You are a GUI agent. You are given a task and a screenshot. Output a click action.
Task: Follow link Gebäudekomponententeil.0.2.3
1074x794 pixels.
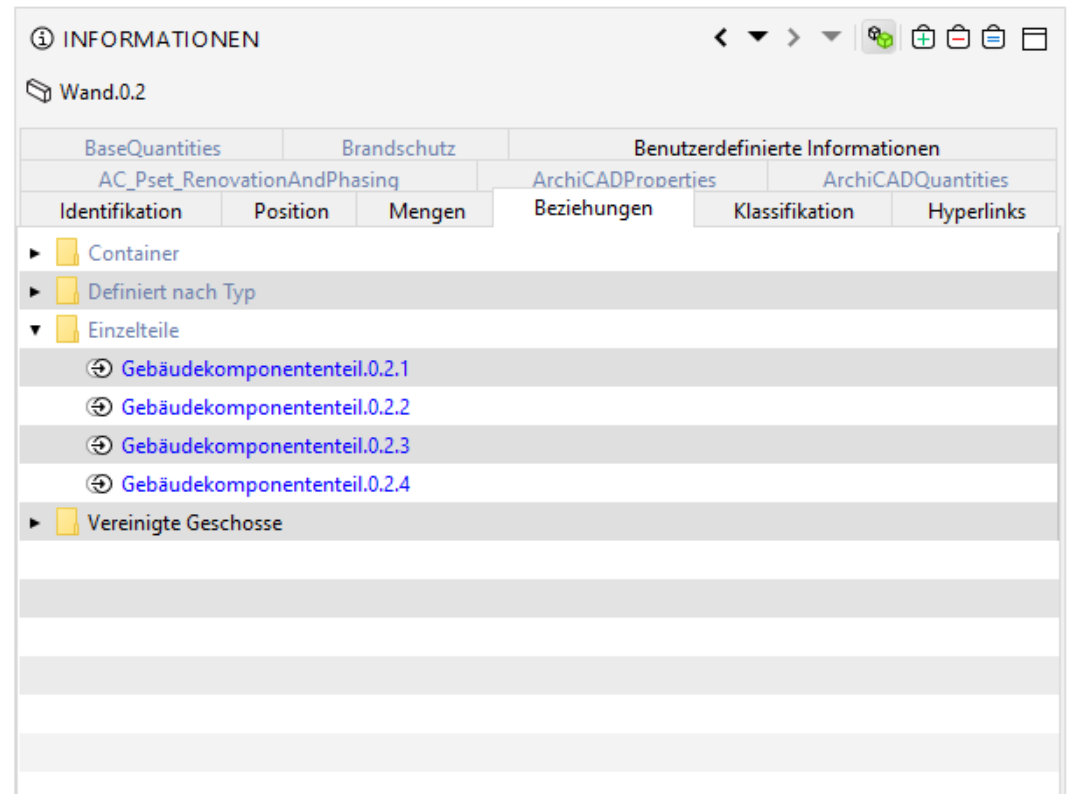(x=265, y=445)
